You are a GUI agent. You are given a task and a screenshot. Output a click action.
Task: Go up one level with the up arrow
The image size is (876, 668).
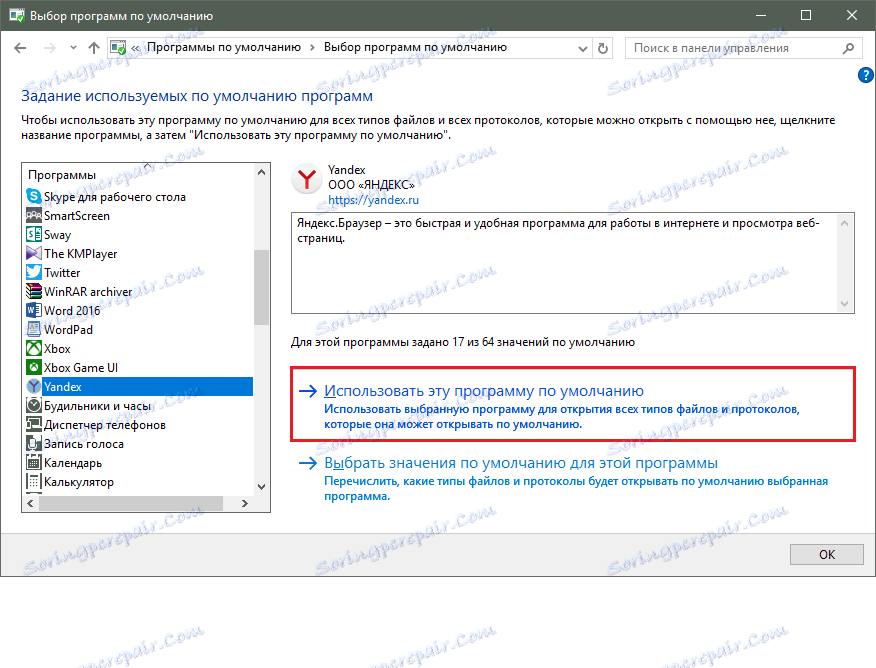94,48
